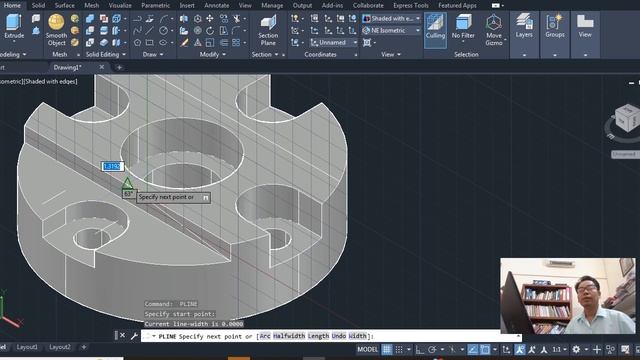Screen dimensions: 640x360
Task: Open the NE Isometric view dropdown
Action: pyautogui.click(x=391, y=30)
